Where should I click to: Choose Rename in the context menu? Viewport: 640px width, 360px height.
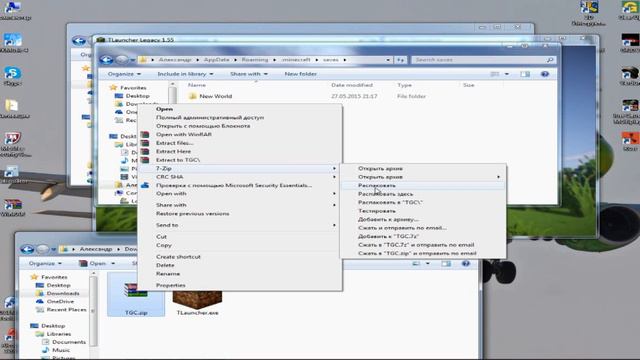point(168,274)
